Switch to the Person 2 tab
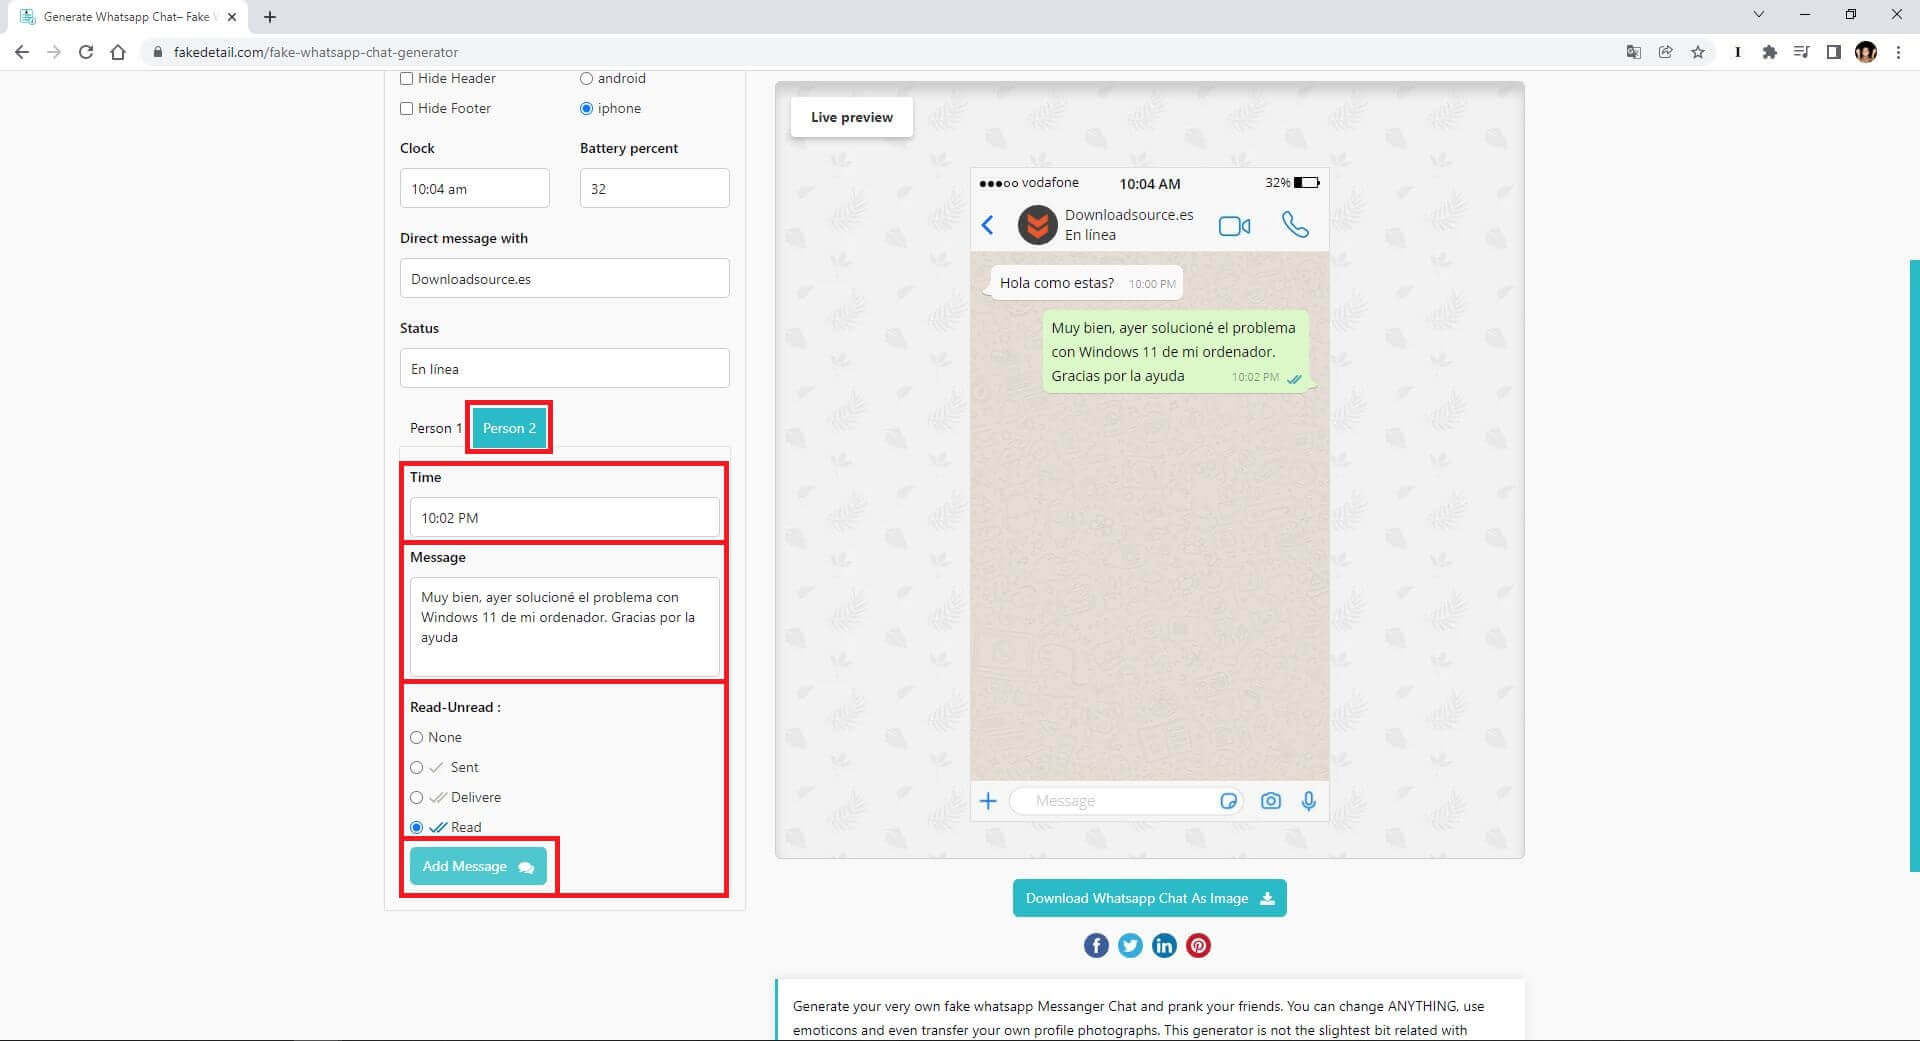This screenshot has height=1041, width=1920. pyautogui.click(x=510, y=428)
